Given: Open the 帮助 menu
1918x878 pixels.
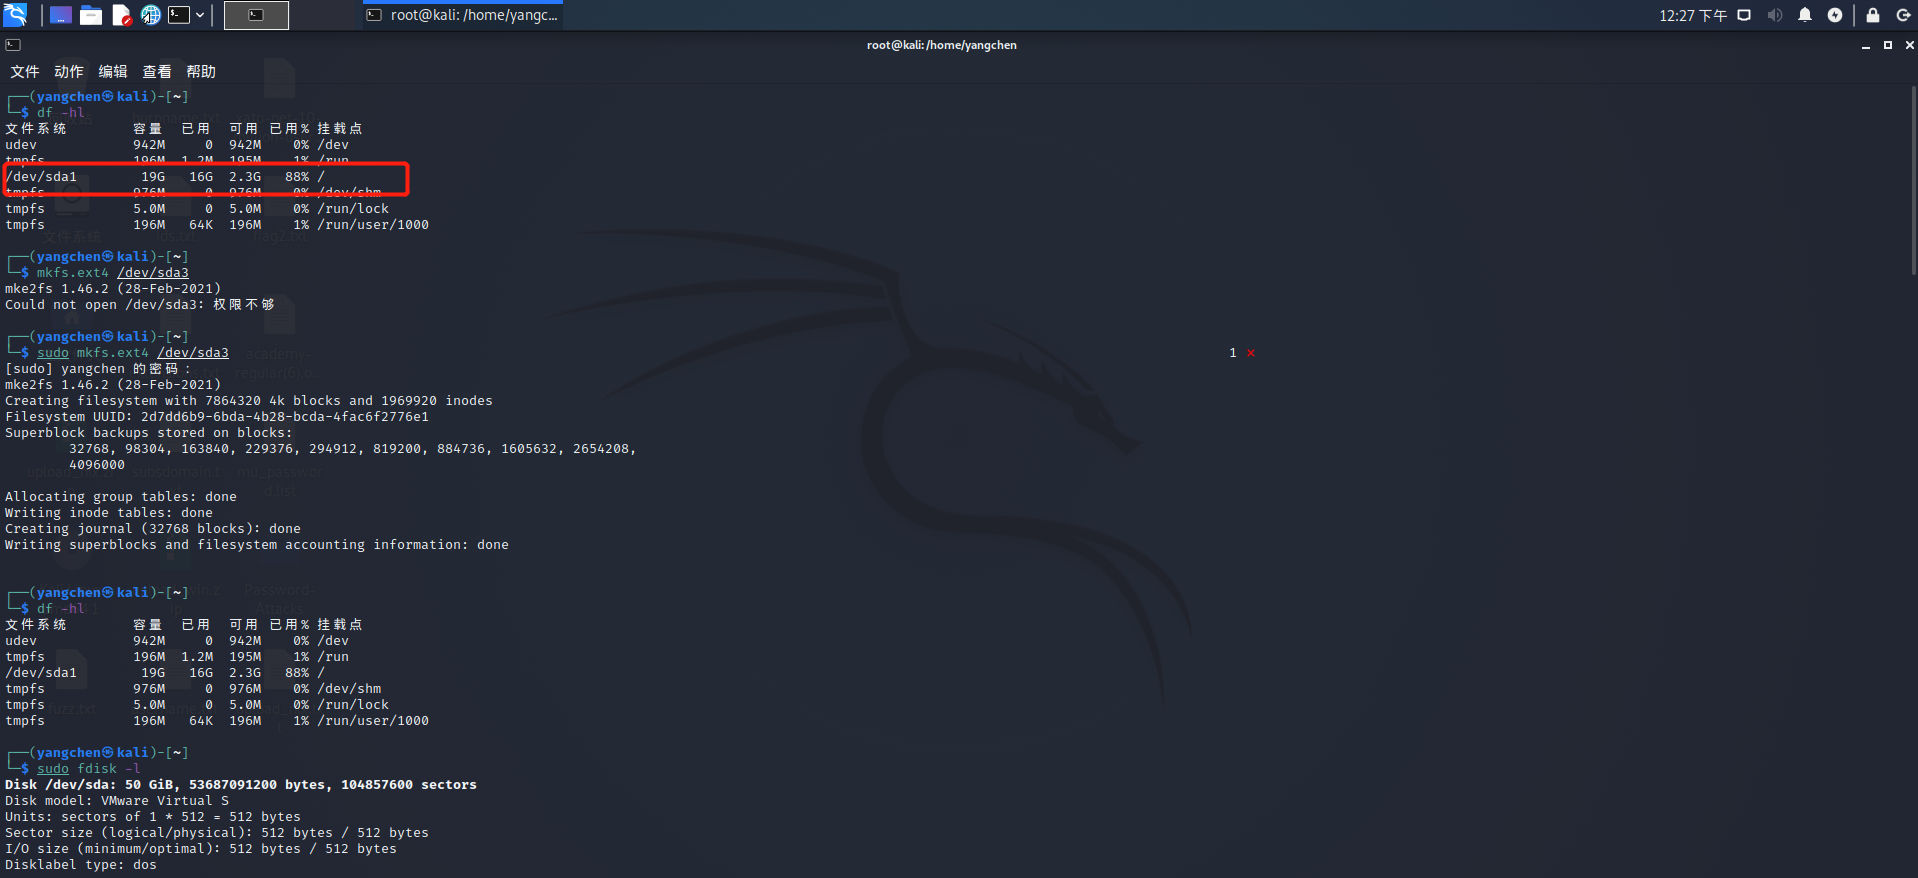Looking at the screenshot, I should pyautogui.click(x=201, y=71).
